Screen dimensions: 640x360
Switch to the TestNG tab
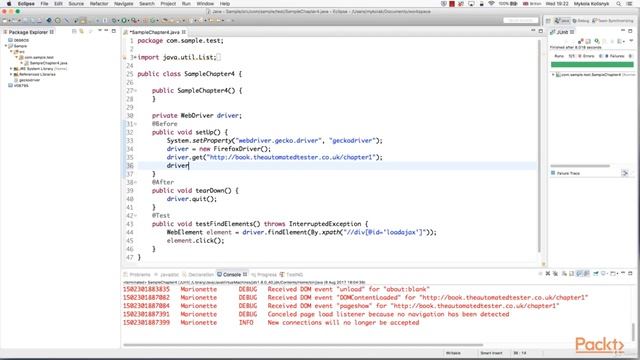pyautogui.click(x=291, y=275)
